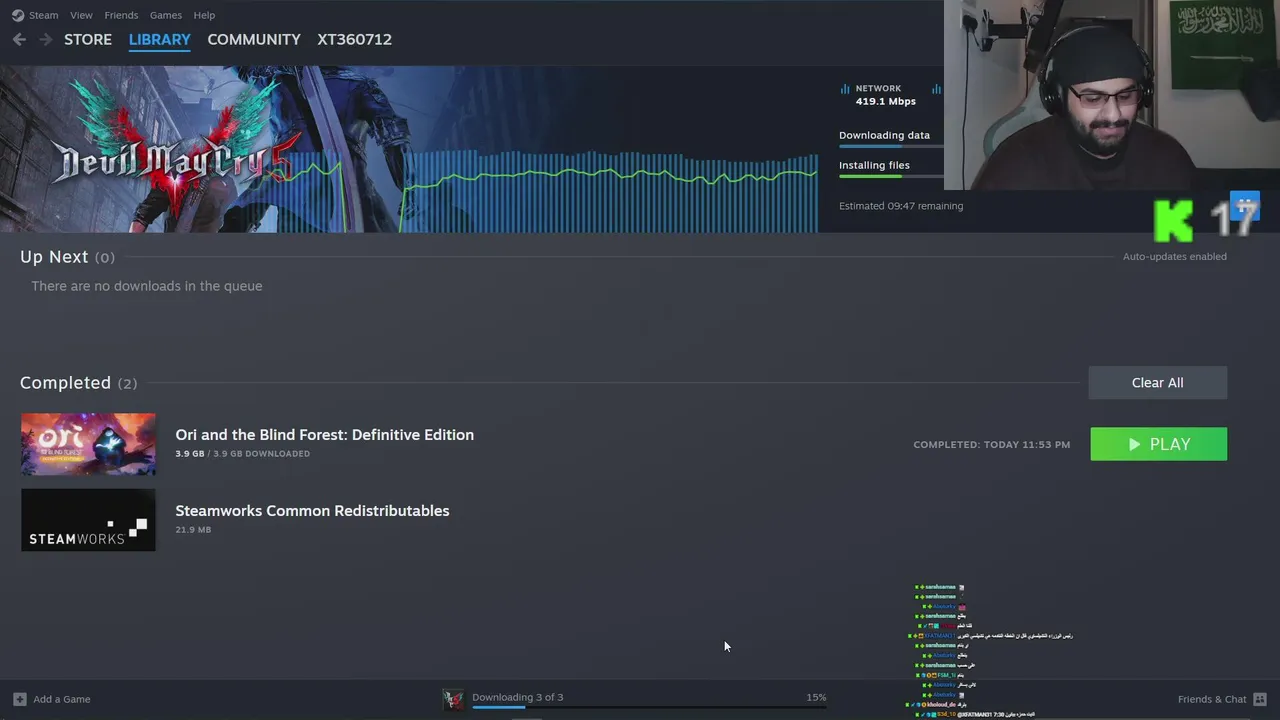Switch to the COMMUNITY tab
Viewport: 1280px width, 720px height.
pyautogui.click(x=254, y=39)
